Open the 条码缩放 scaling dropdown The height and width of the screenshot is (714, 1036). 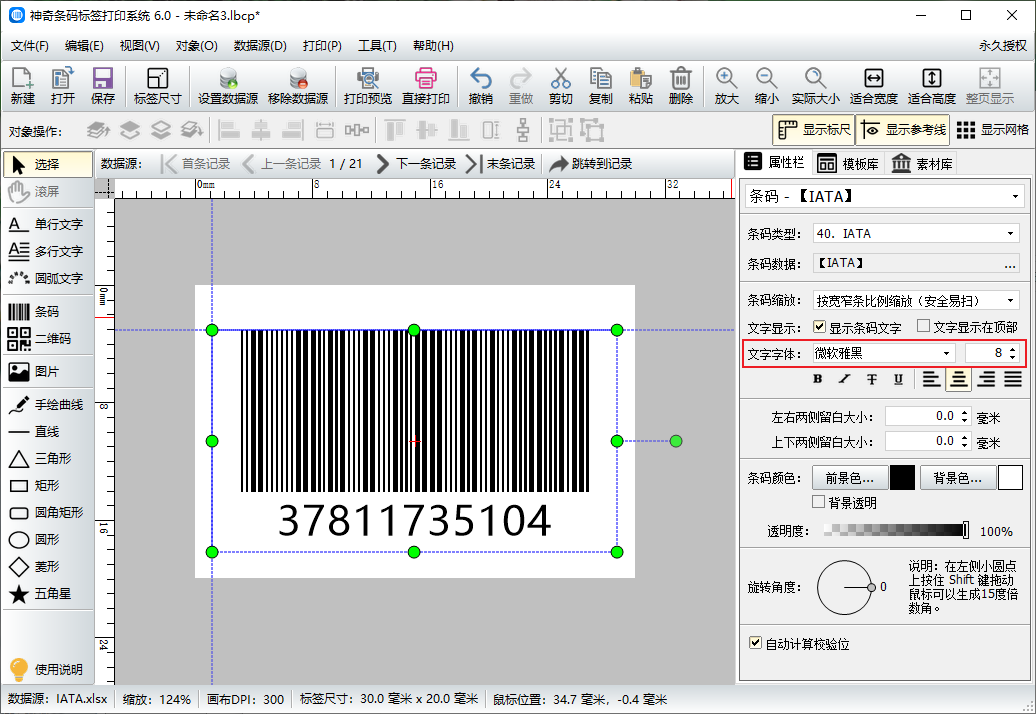point(915,300)
